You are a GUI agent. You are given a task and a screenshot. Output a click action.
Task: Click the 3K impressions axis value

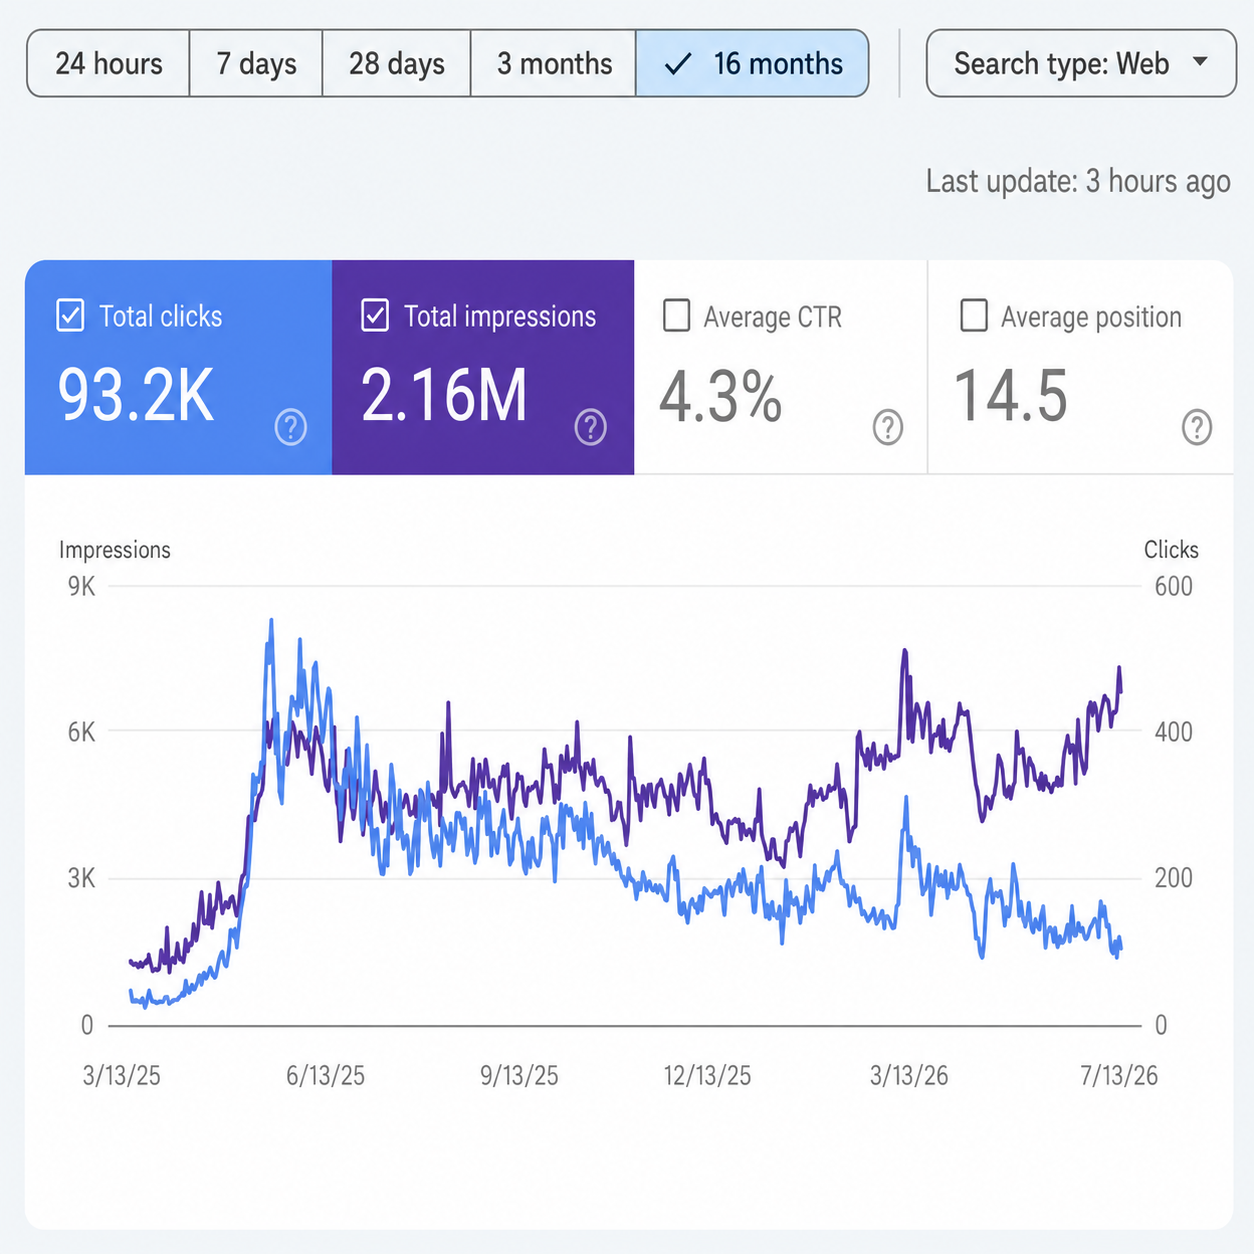82,878
